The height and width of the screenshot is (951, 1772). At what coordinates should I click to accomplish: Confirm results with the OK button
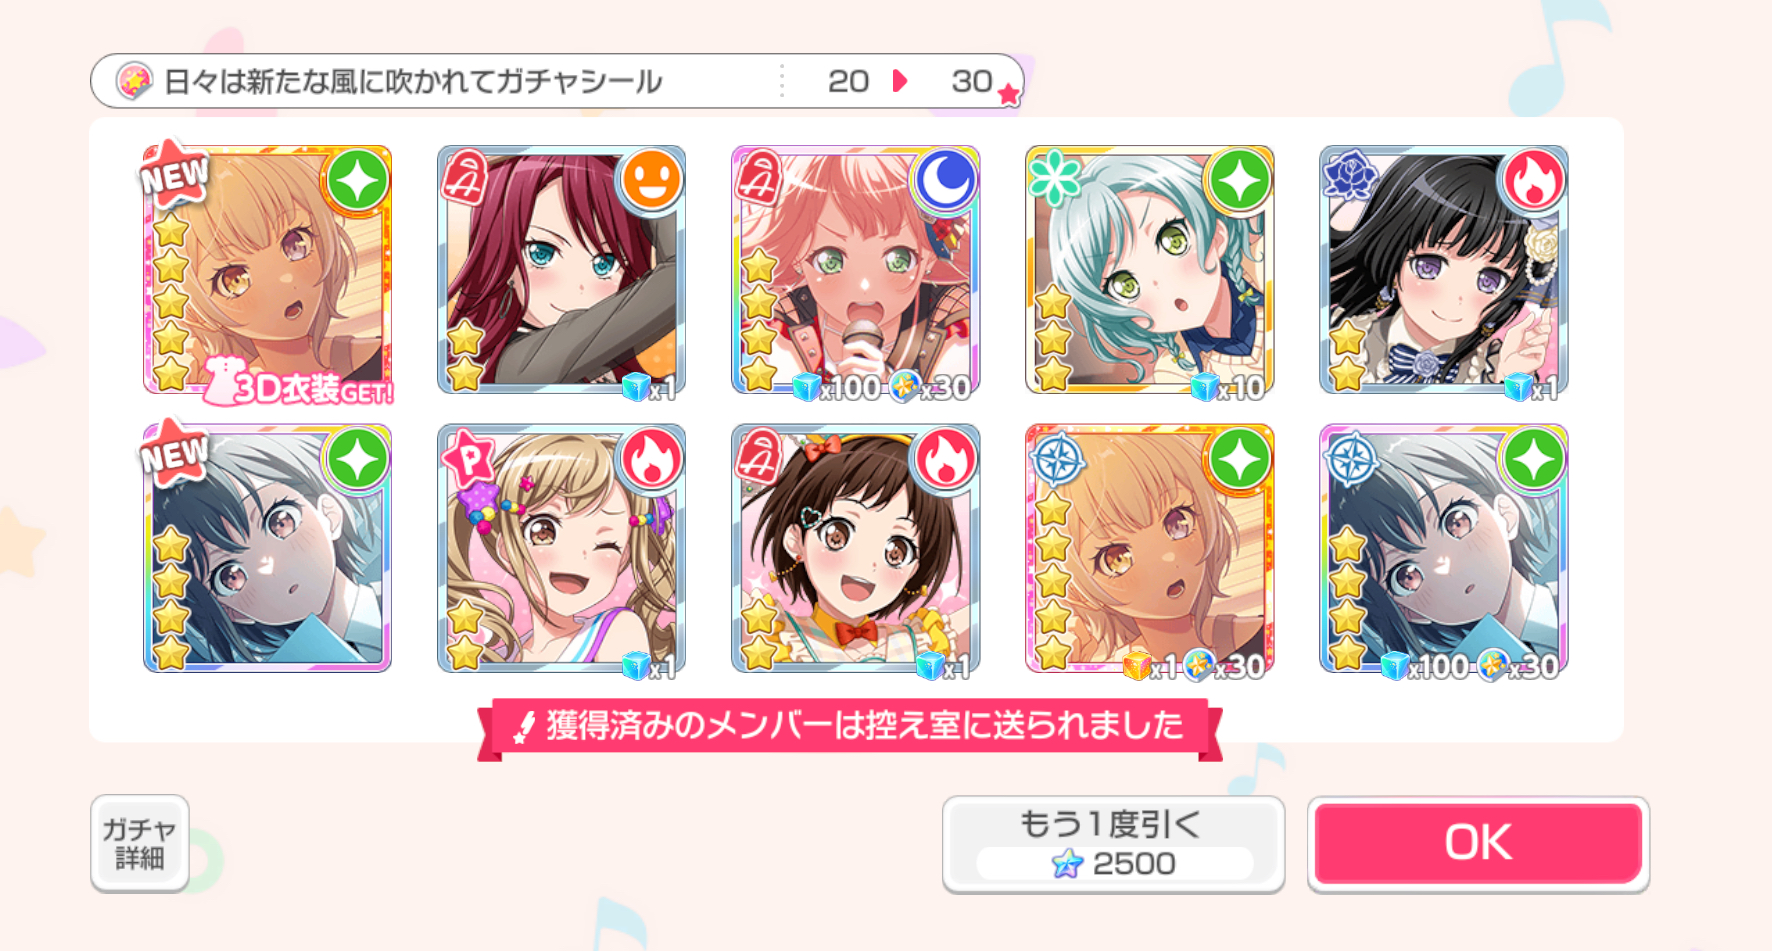tap(1478, 843)
